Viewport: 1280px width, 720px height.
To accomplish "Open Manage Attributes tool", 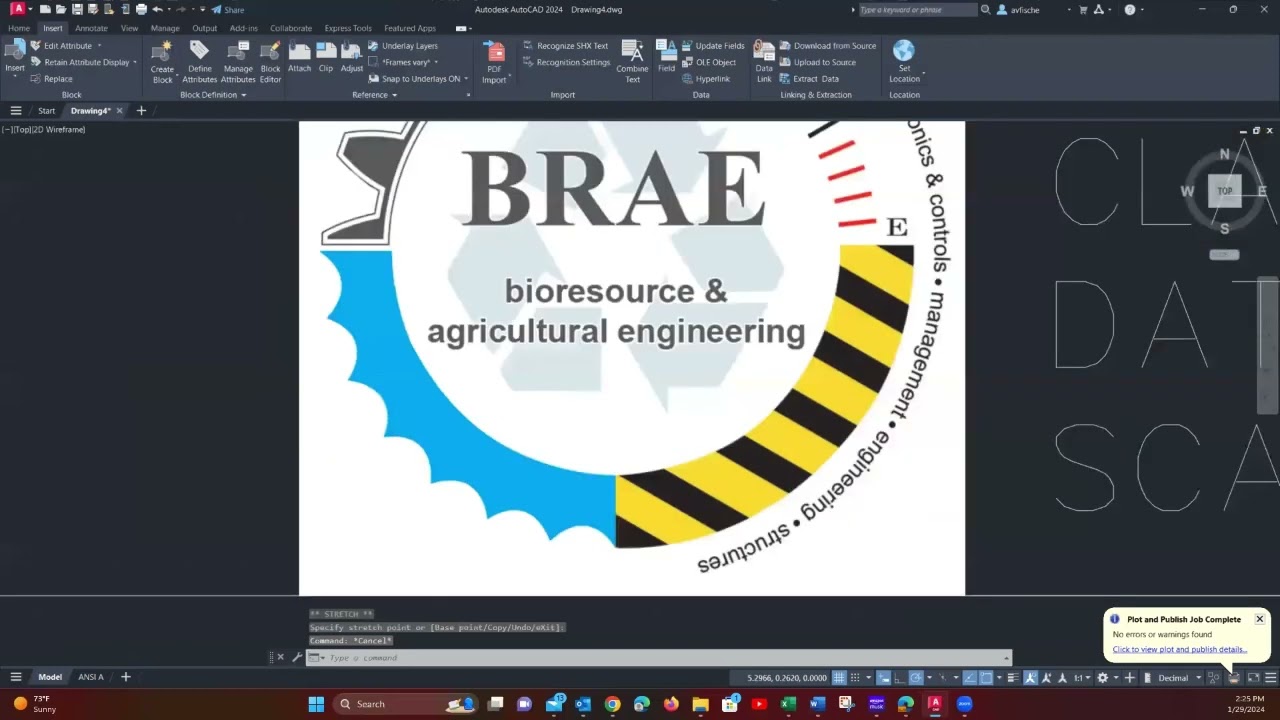I will click(238, 62).
